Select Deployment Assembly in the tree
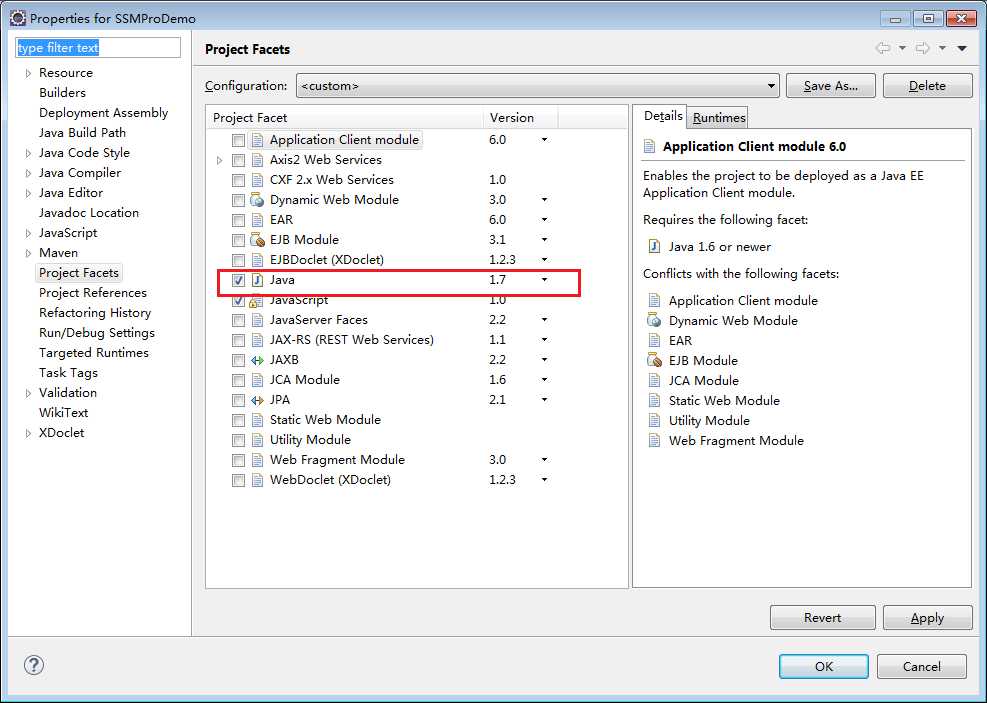 (x=103, y=113)
